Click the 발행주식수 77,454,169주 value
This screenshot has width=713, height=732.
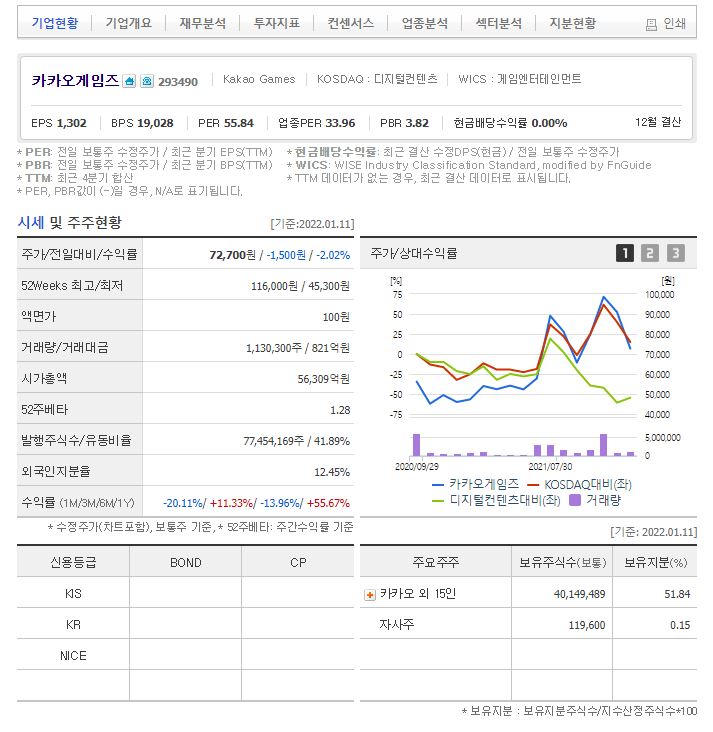[x=274, y=441]
